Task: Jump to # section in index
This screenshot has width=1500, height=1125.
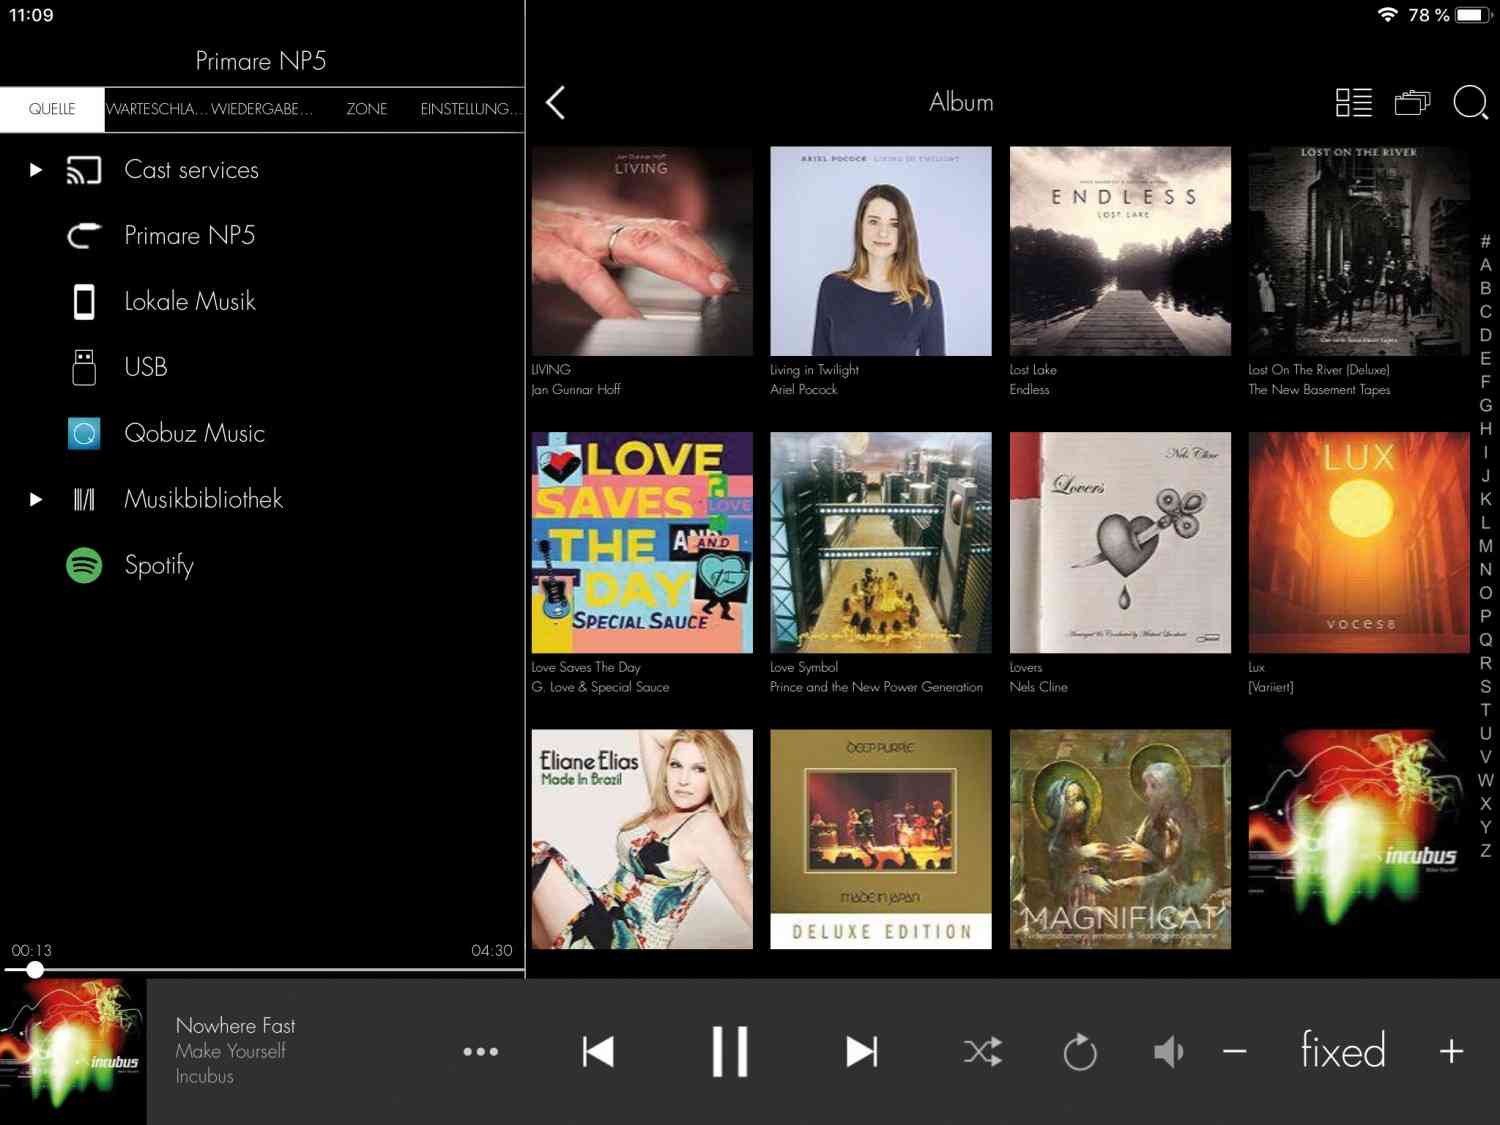Action: point(1486,241)
